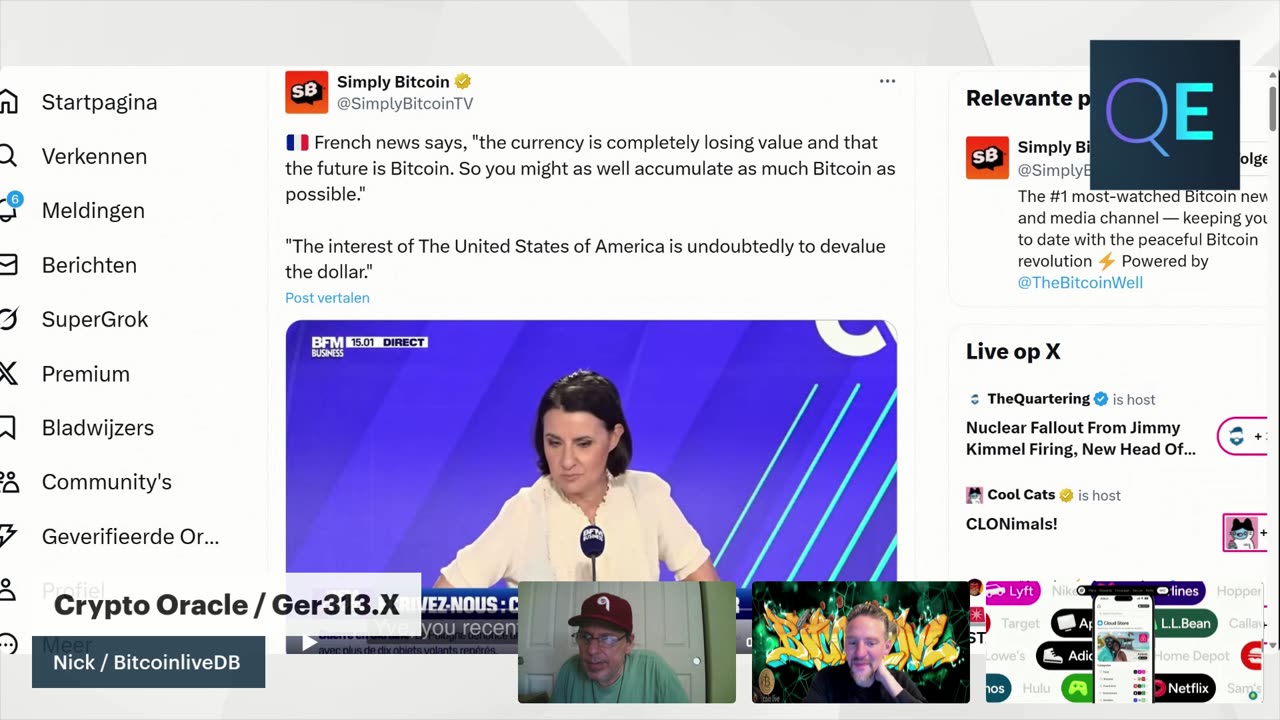Select the Premium X logo icon
This screenshot has width=1280, height=720.
[8, 373]
